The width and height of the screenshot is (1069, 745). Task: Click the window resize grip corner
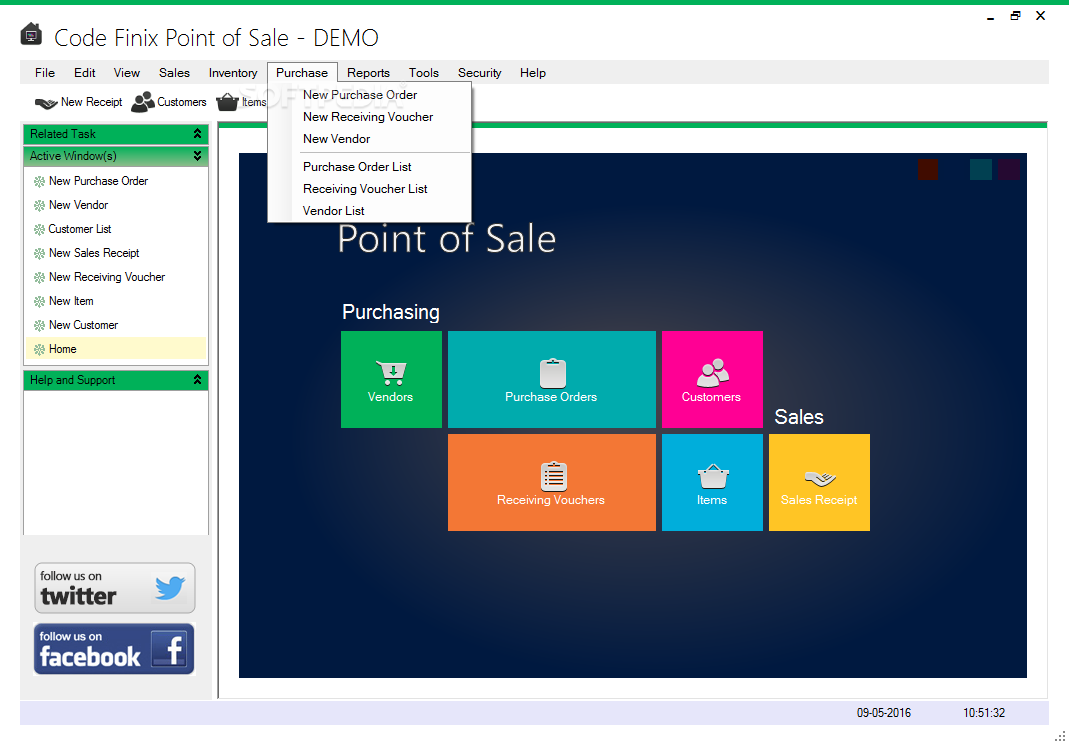point(1059,736)
